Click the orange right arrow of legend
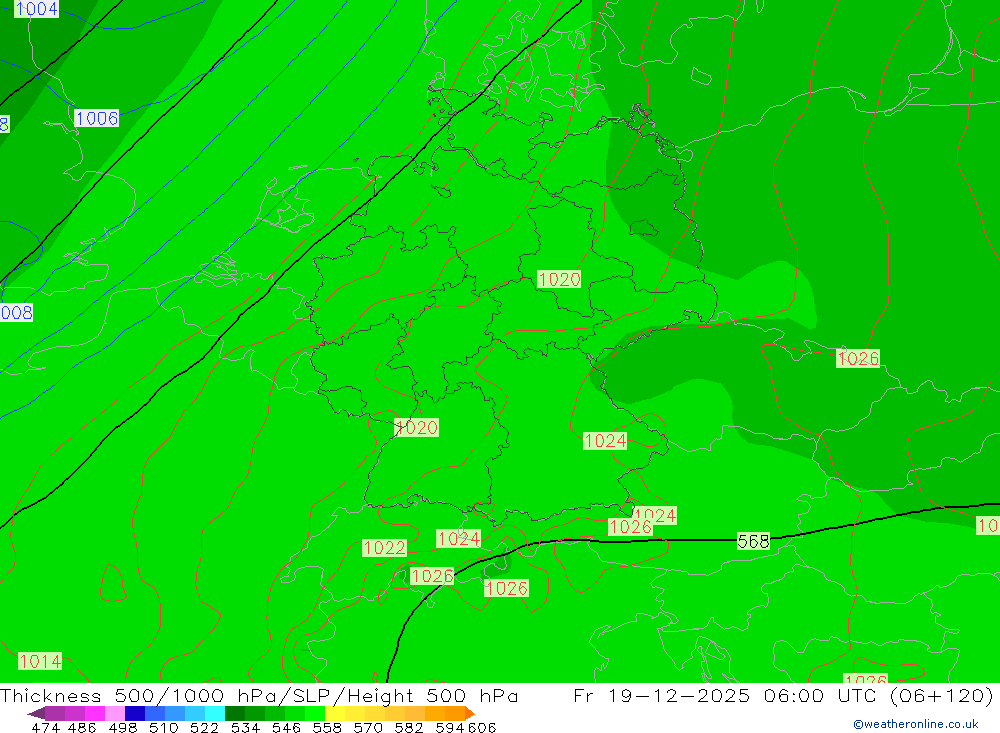Viewport: 1000px width, 733px height. [470, 713]
